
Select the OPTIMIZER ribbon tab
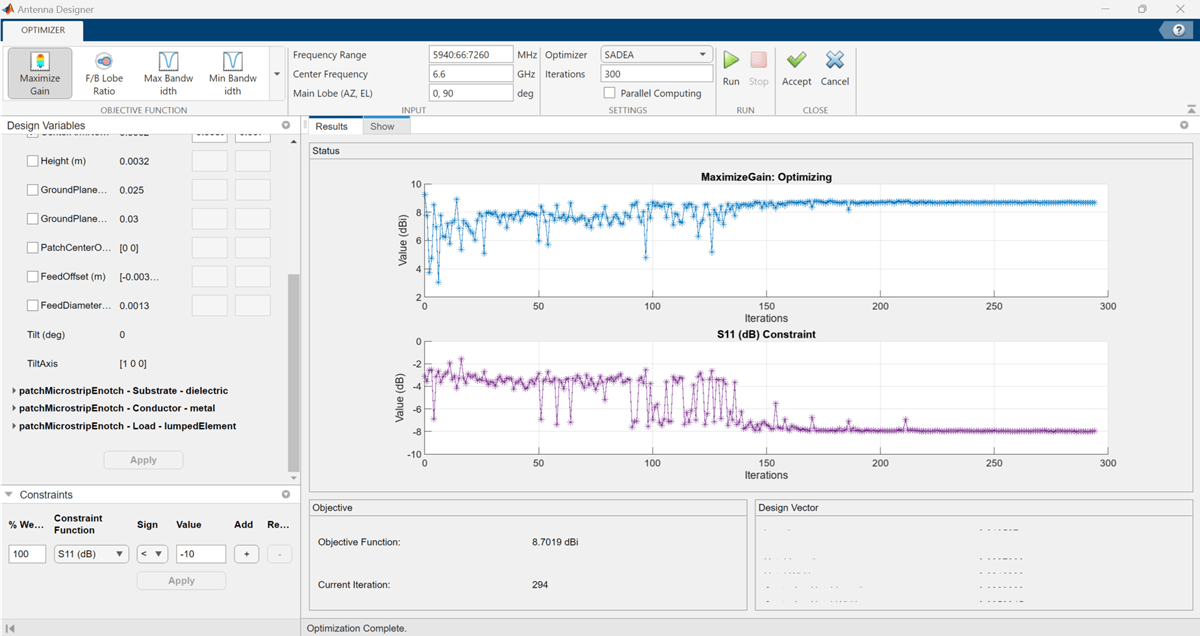click(x=42, y=30)
